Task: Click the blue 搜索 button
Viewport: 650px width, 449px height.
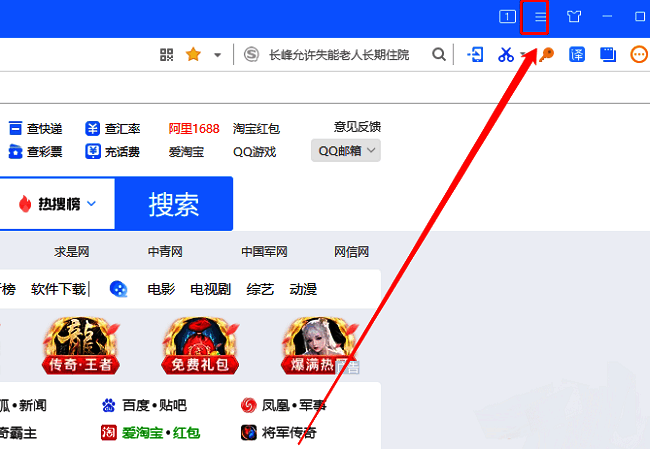Action: [x=174, y=204]
